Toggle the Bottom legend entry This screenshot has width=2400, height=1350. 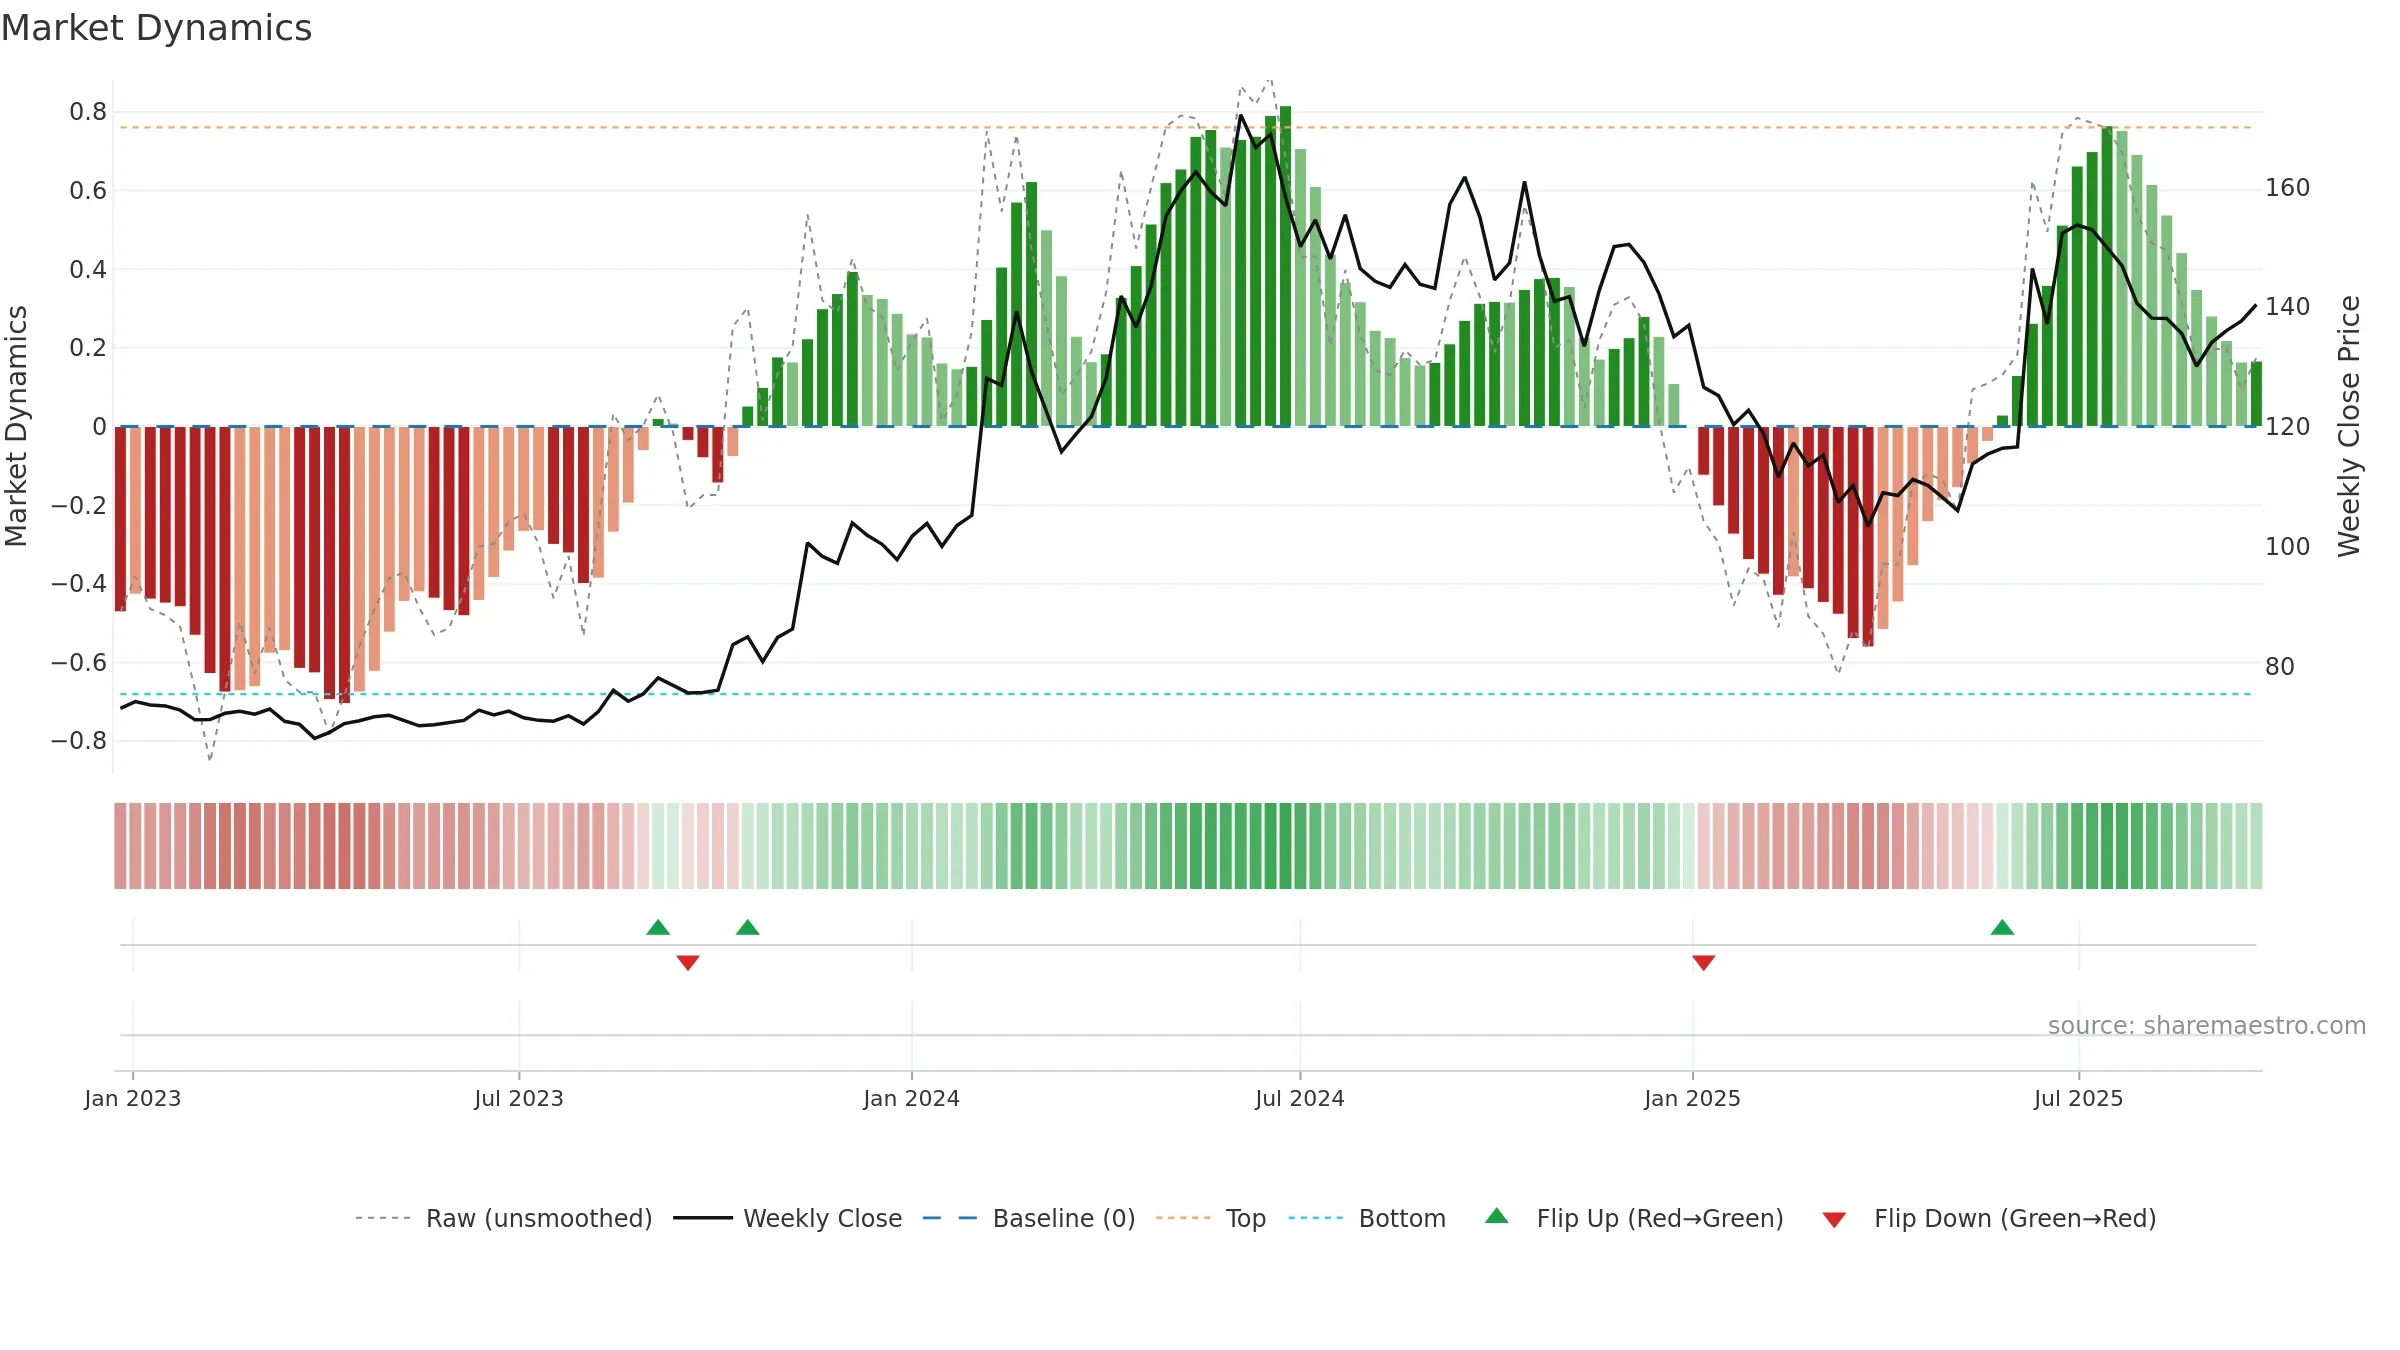pos(1367,1218)
